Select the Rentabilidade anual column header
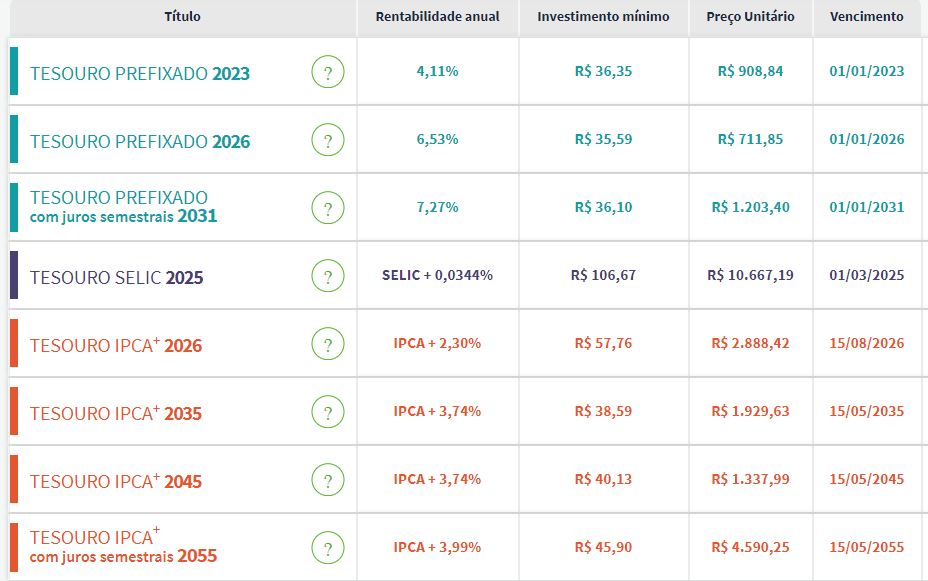This screenshot has height=581, width=928. pyautogui.click(x=437, y=17)
